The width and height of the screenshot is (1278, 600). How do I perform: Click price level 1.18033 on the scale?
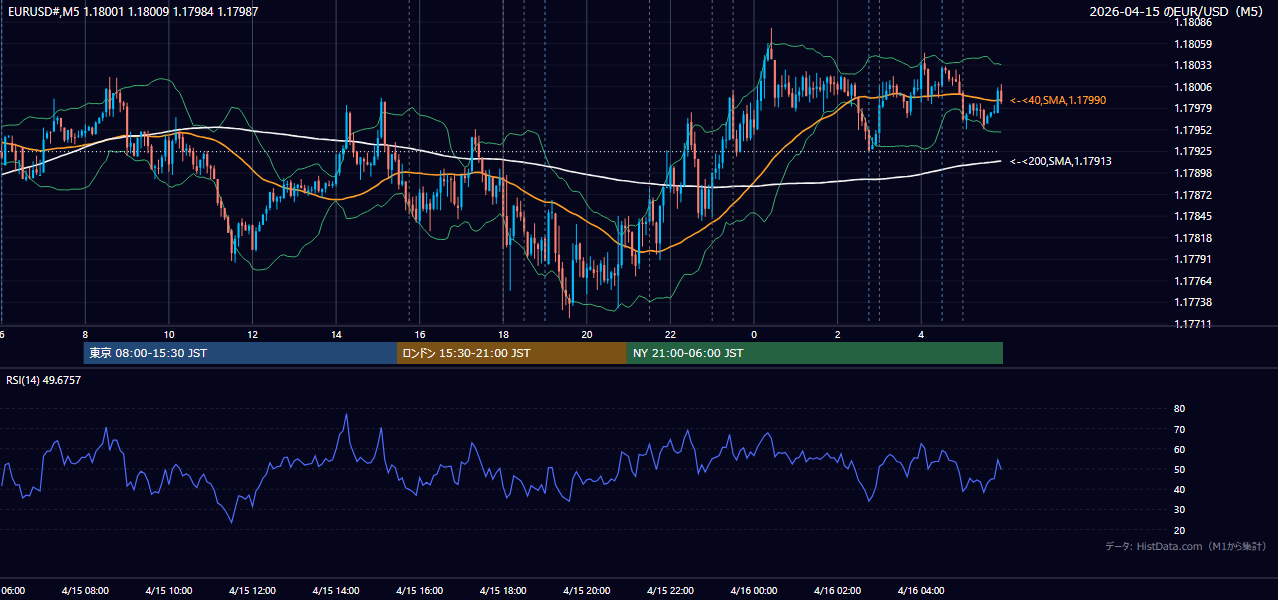pos(1193,66)
